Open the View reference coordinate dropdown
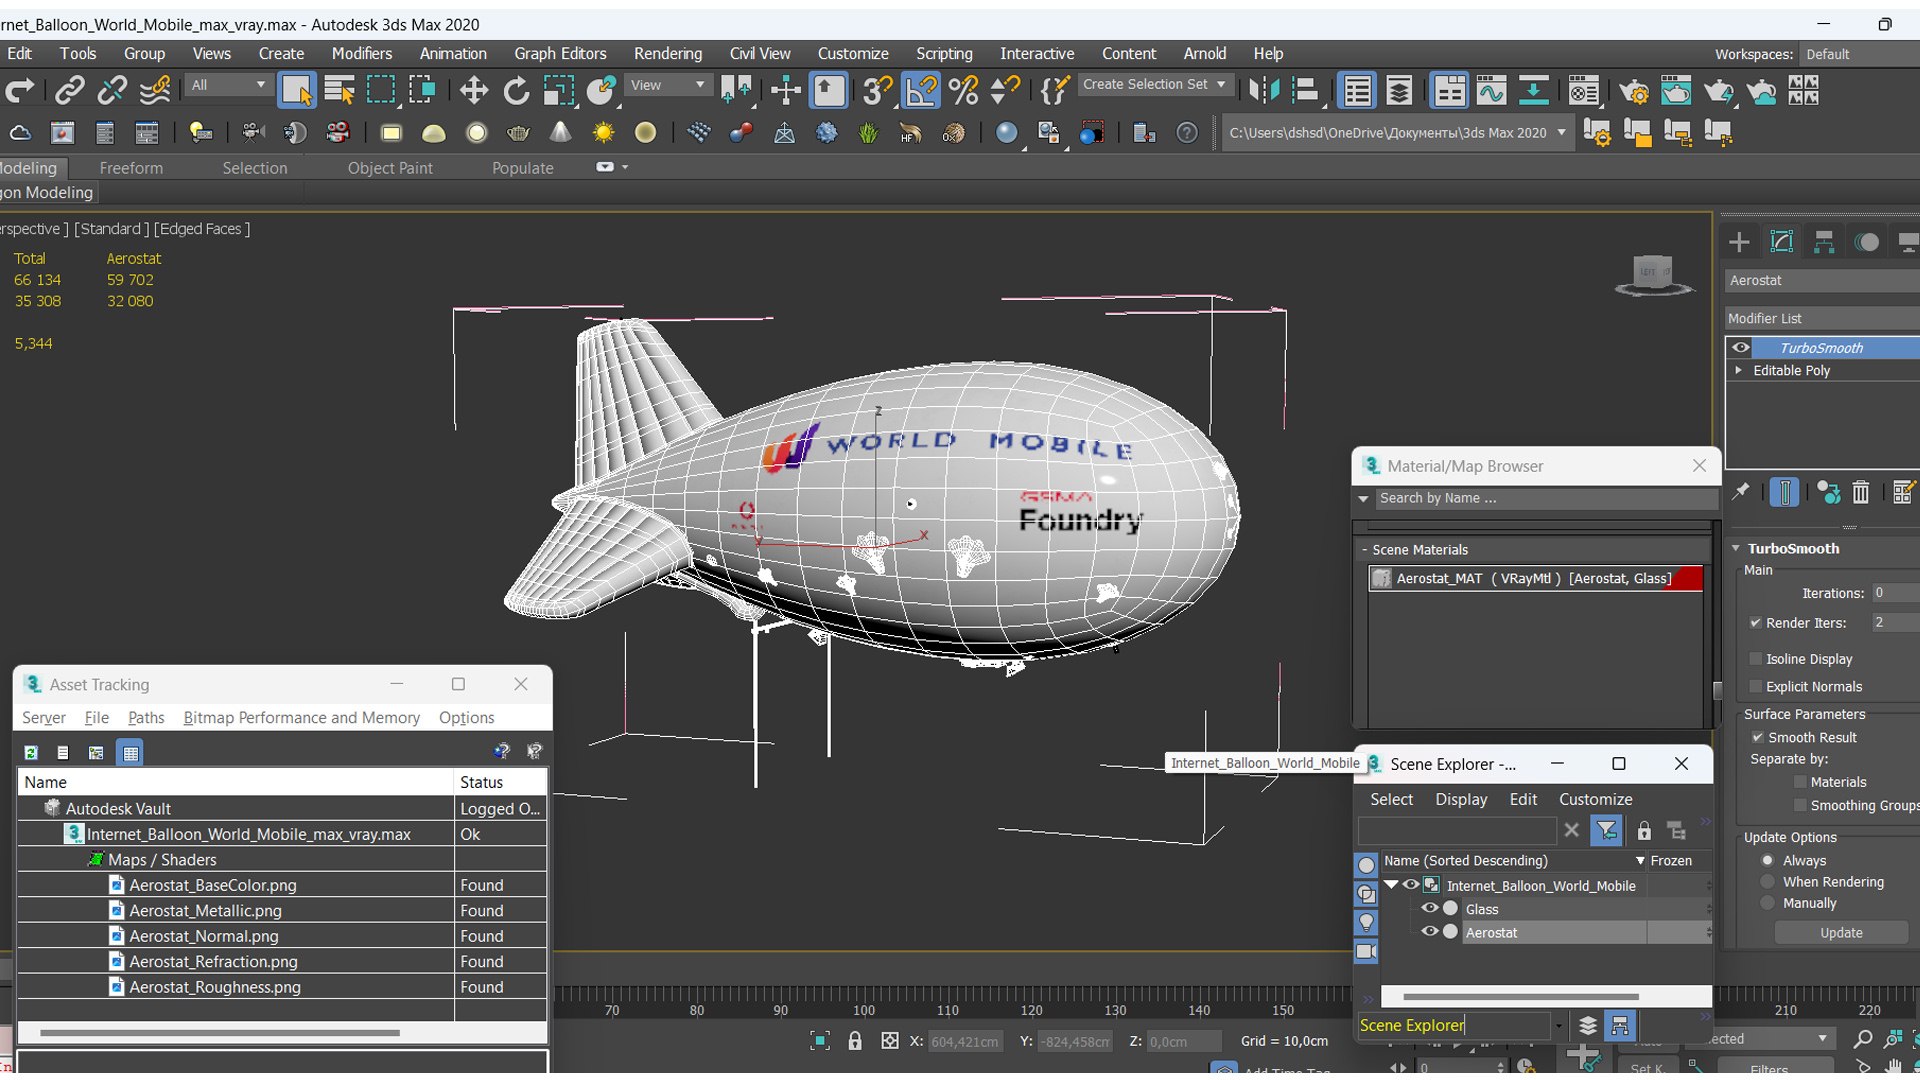1920x1080 pixels. (668, 85)
